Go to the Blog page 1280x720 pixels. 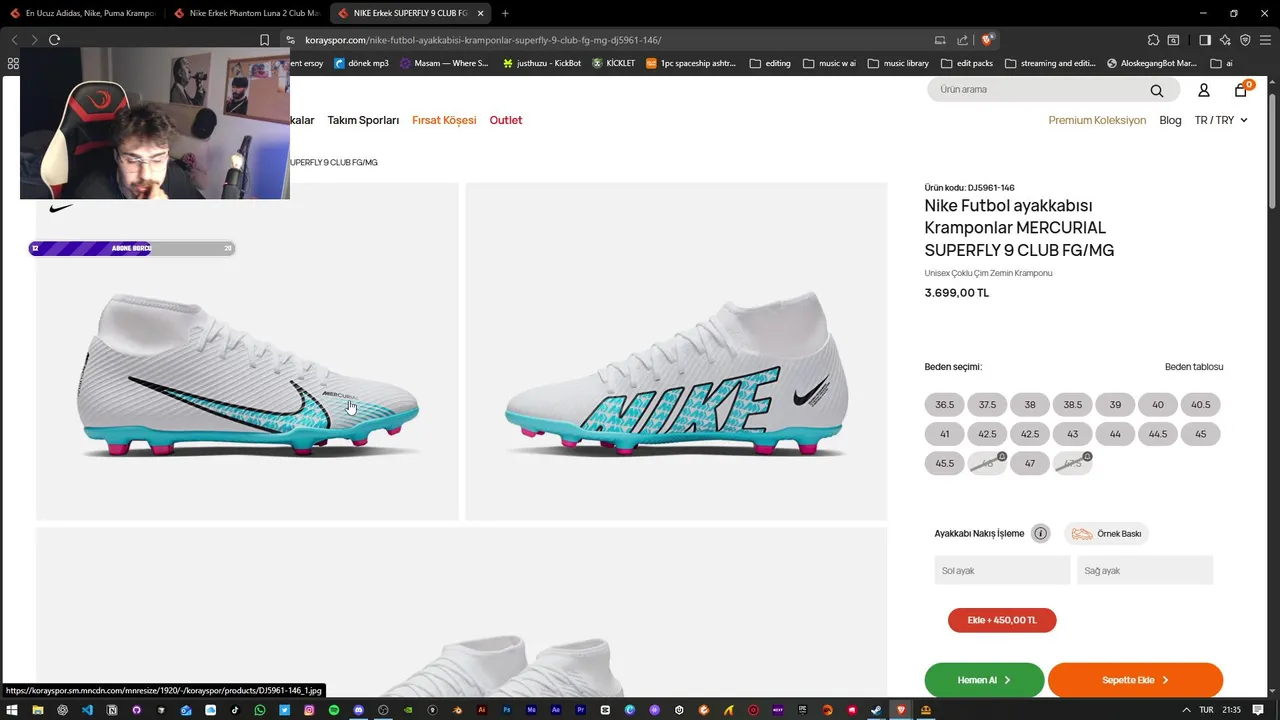click(x=1170, y=120)
